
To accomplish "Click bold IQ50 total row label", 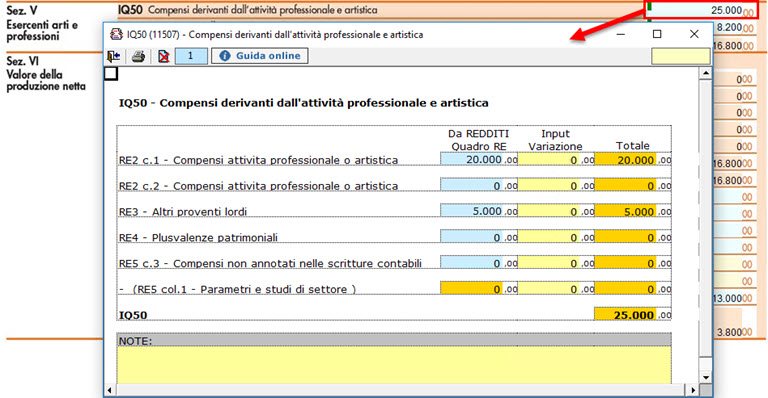I will click(x=133, y=315).
